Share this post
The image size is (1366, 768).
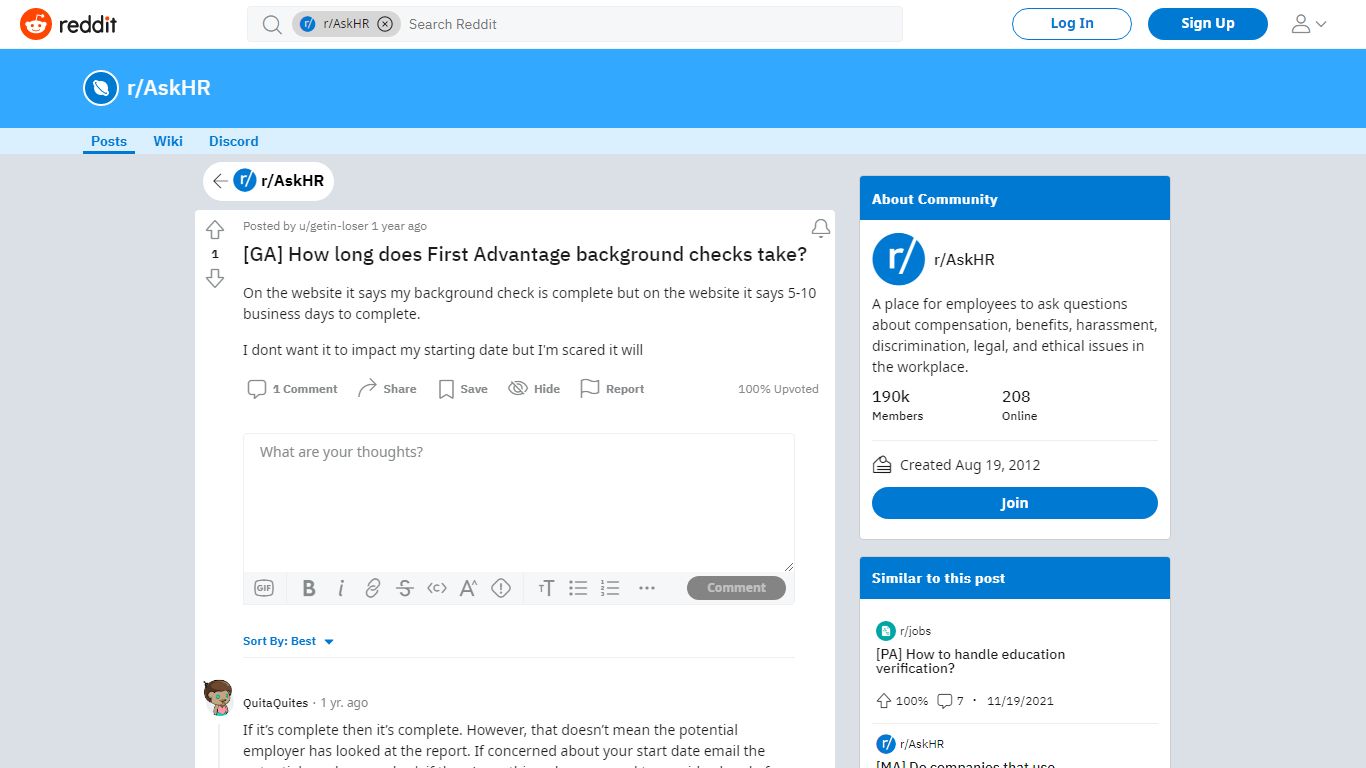coord(387,389)
